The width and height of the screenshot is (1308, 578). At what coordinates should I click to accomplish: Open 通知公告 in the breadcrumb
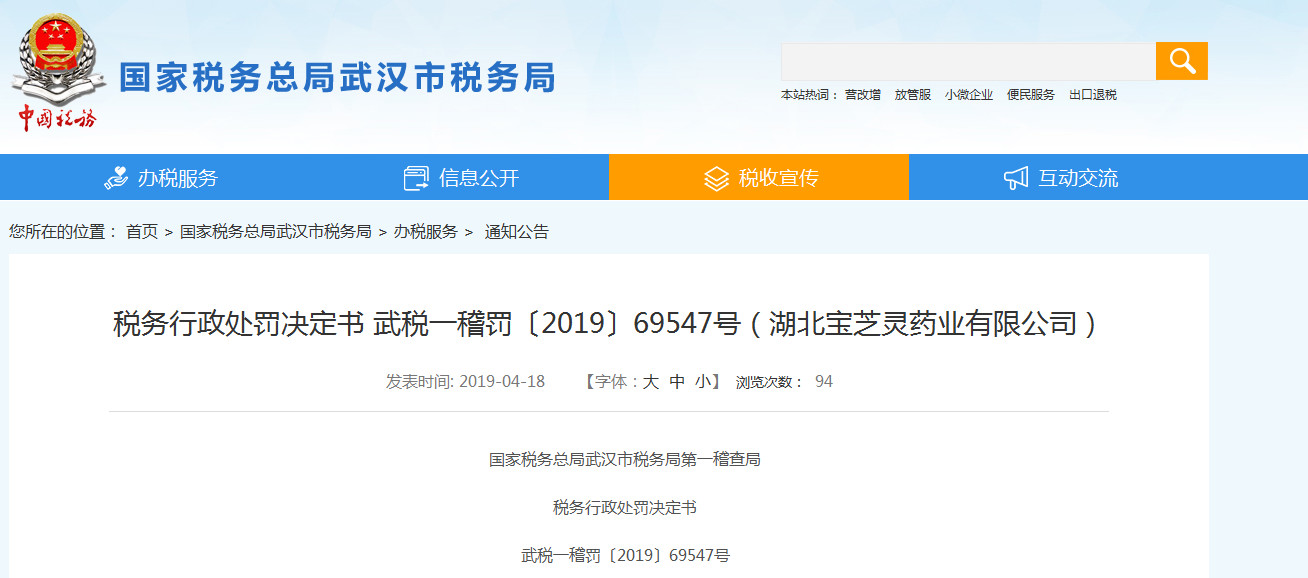point(516,232)
